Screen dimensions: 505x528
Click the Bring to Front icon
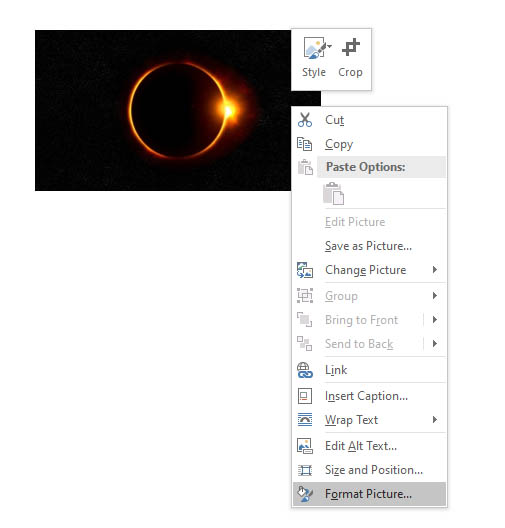coord(305,320)
